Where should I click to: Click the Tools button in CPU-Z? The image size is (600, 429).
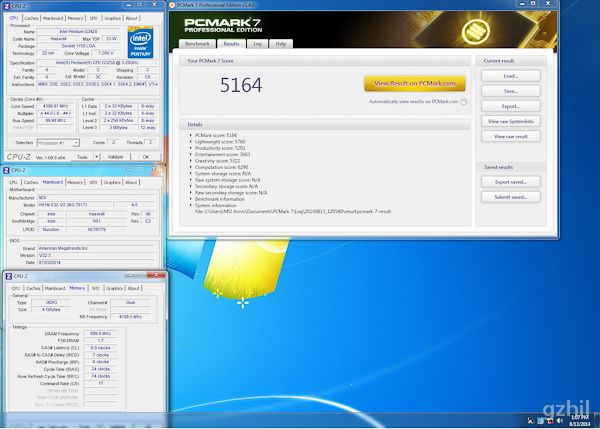coord(82,157)
